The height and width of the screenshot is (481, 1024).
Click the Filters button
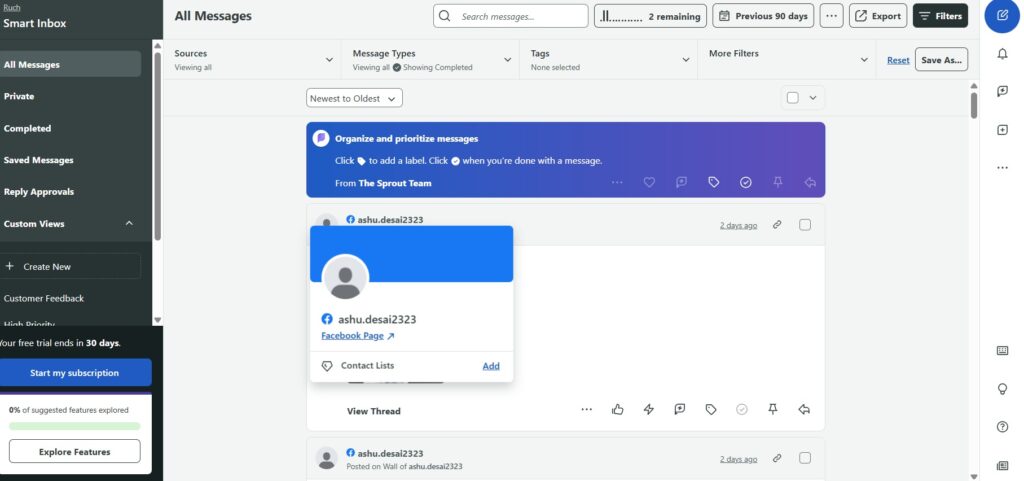coord(940,16)
